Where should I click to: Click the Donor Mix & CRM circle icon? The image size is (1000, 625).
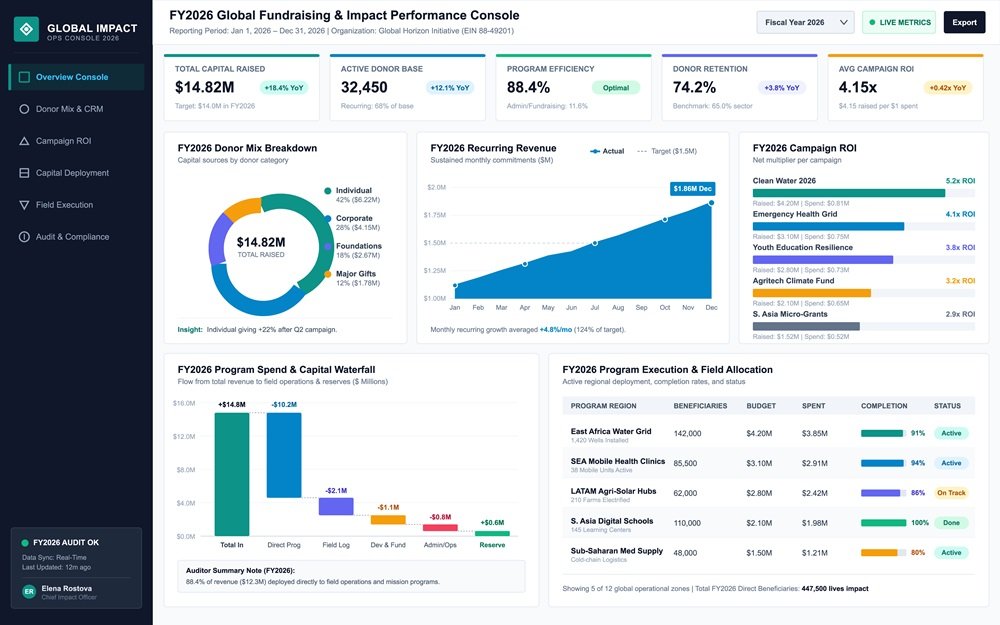(24, 109)
